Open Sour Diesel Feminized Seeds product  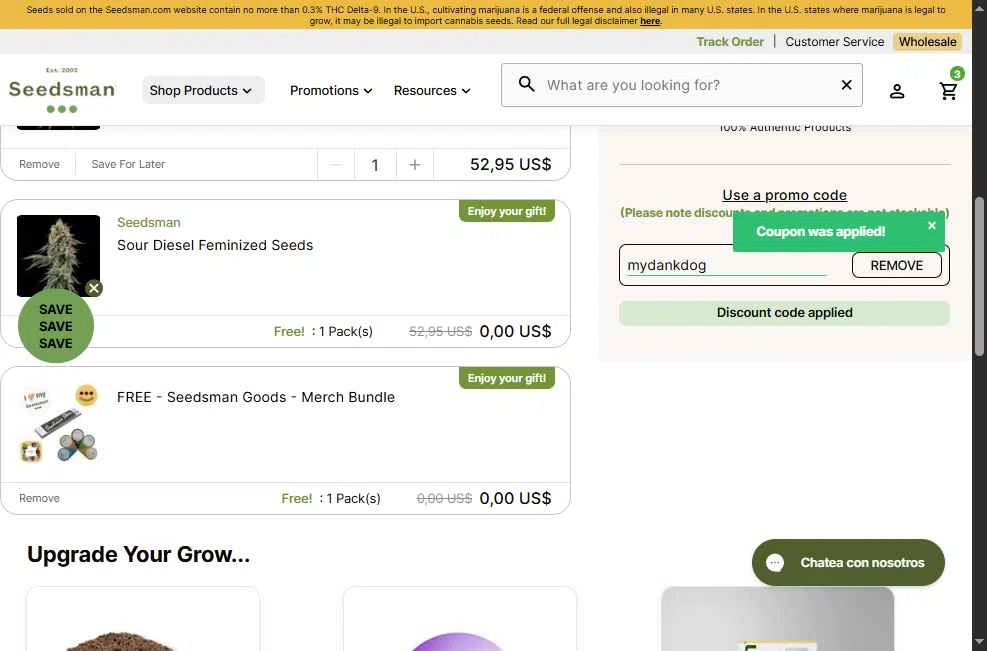pyautogui.click(x=215, y=245)
